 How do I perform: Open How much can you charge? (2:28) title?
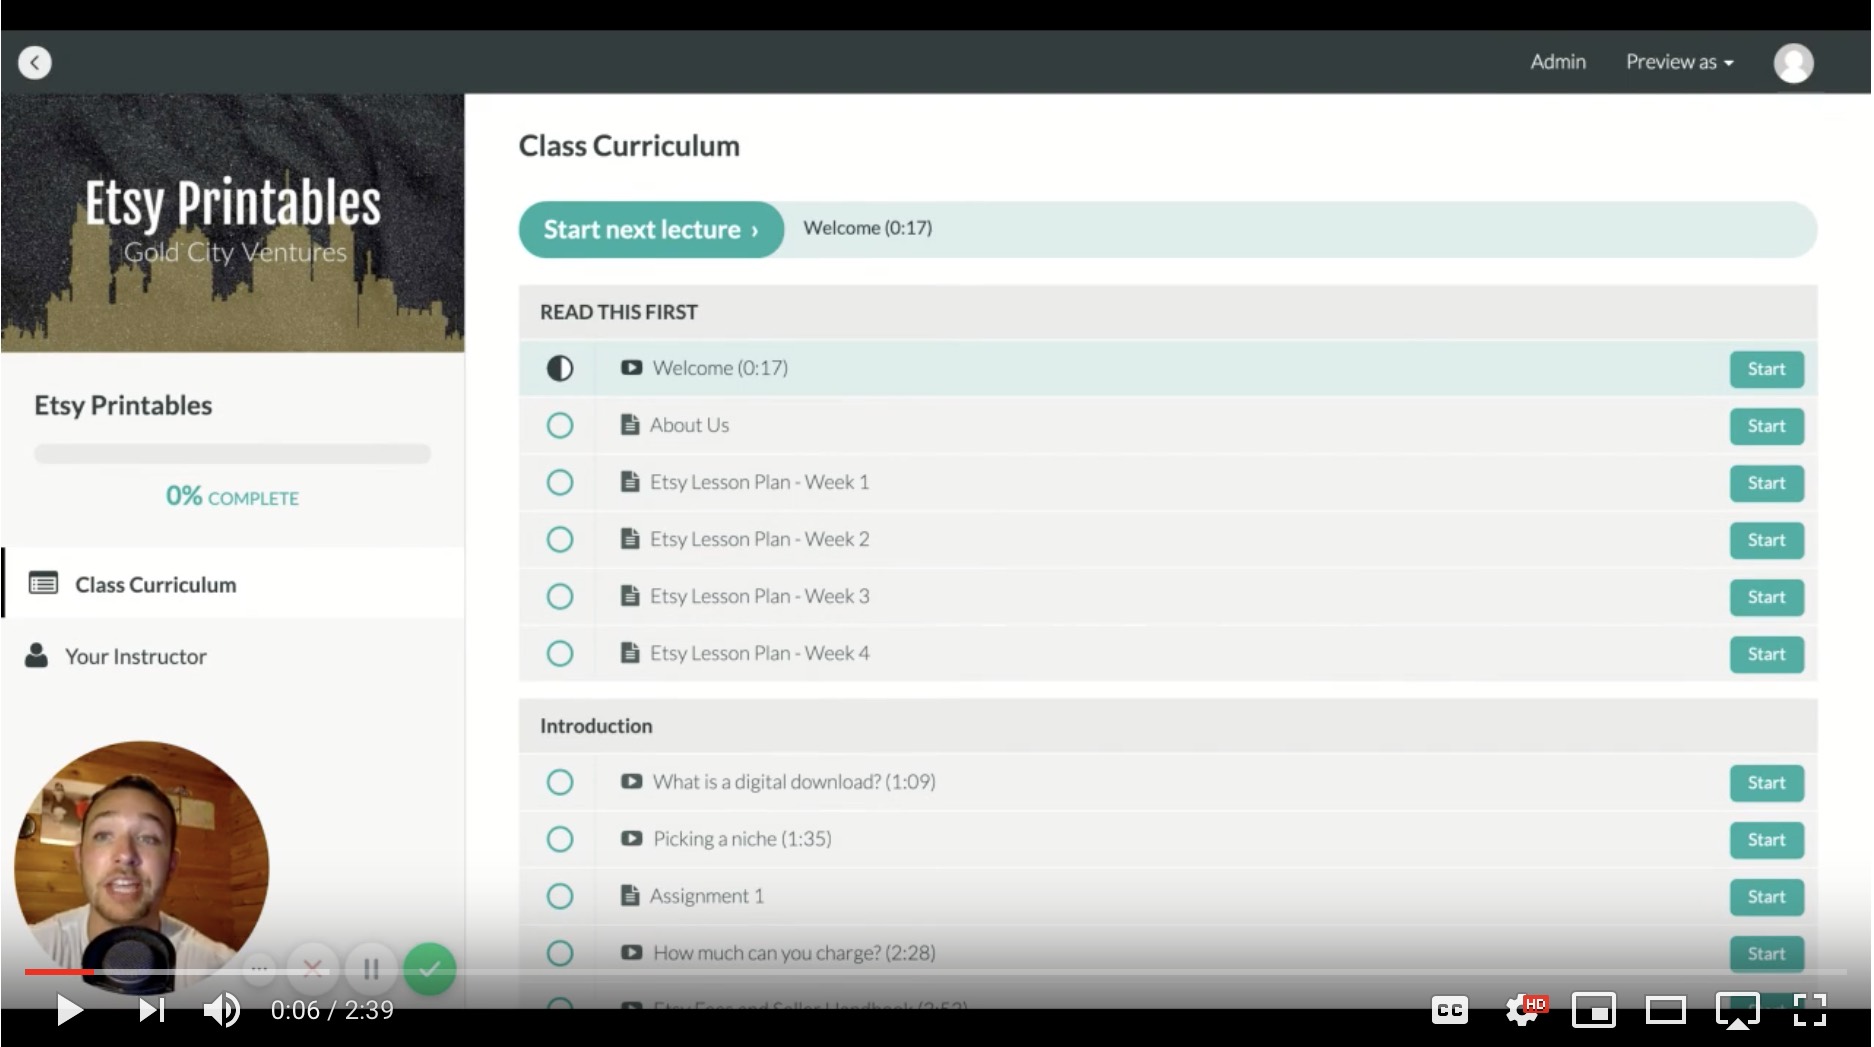click(x=794, y=953)
